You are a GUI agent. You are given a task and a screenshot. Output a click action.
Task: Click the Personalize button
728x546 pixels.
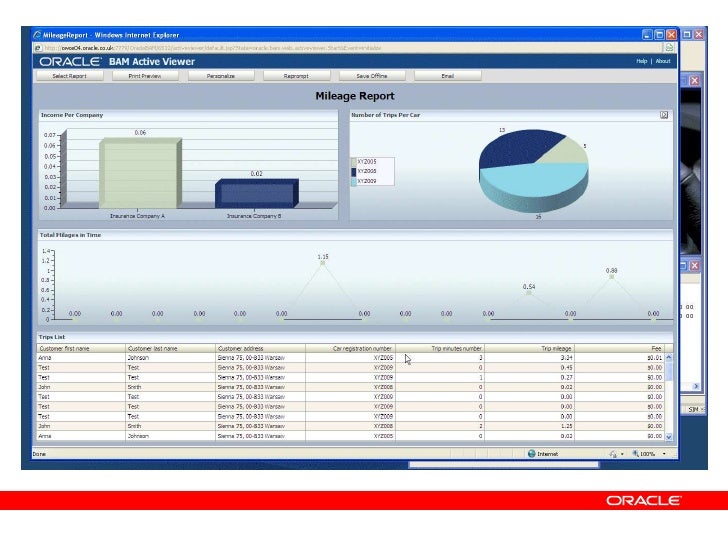click(x=221, y=76)
